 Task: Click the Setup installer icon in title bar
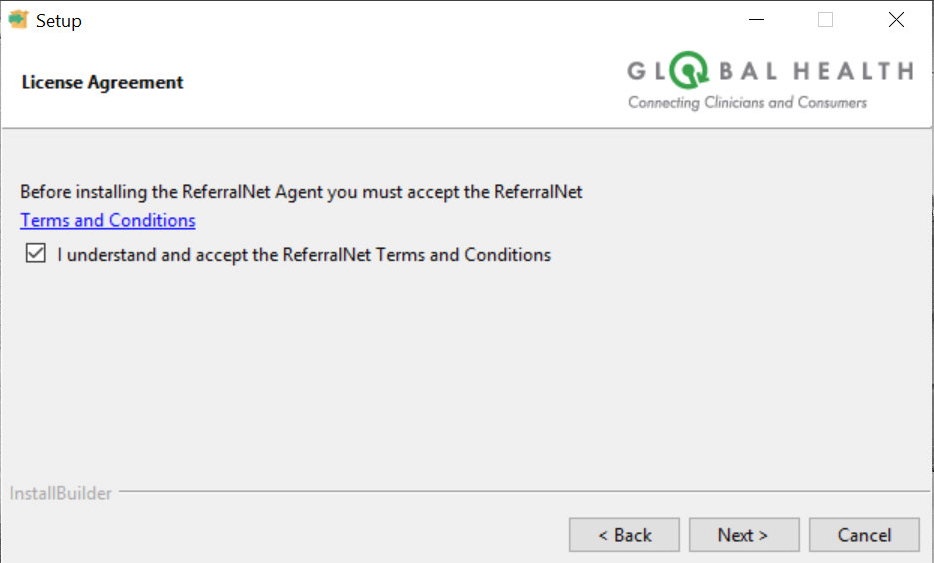click(19, 20)
